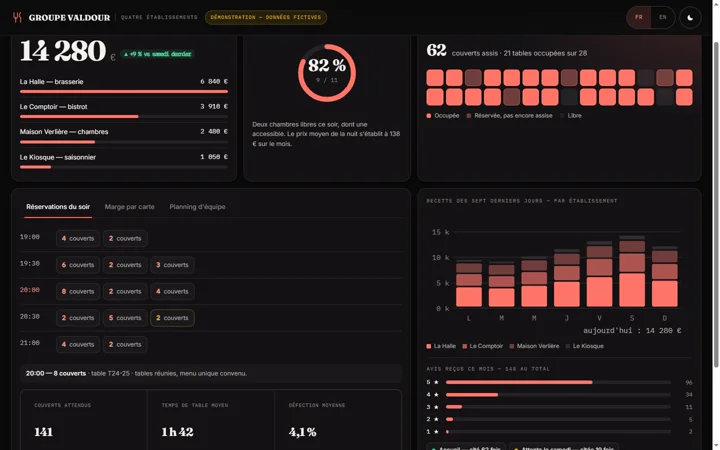Click the stacked bar for day D
The image size is (720, 450).
pos(664,276)
